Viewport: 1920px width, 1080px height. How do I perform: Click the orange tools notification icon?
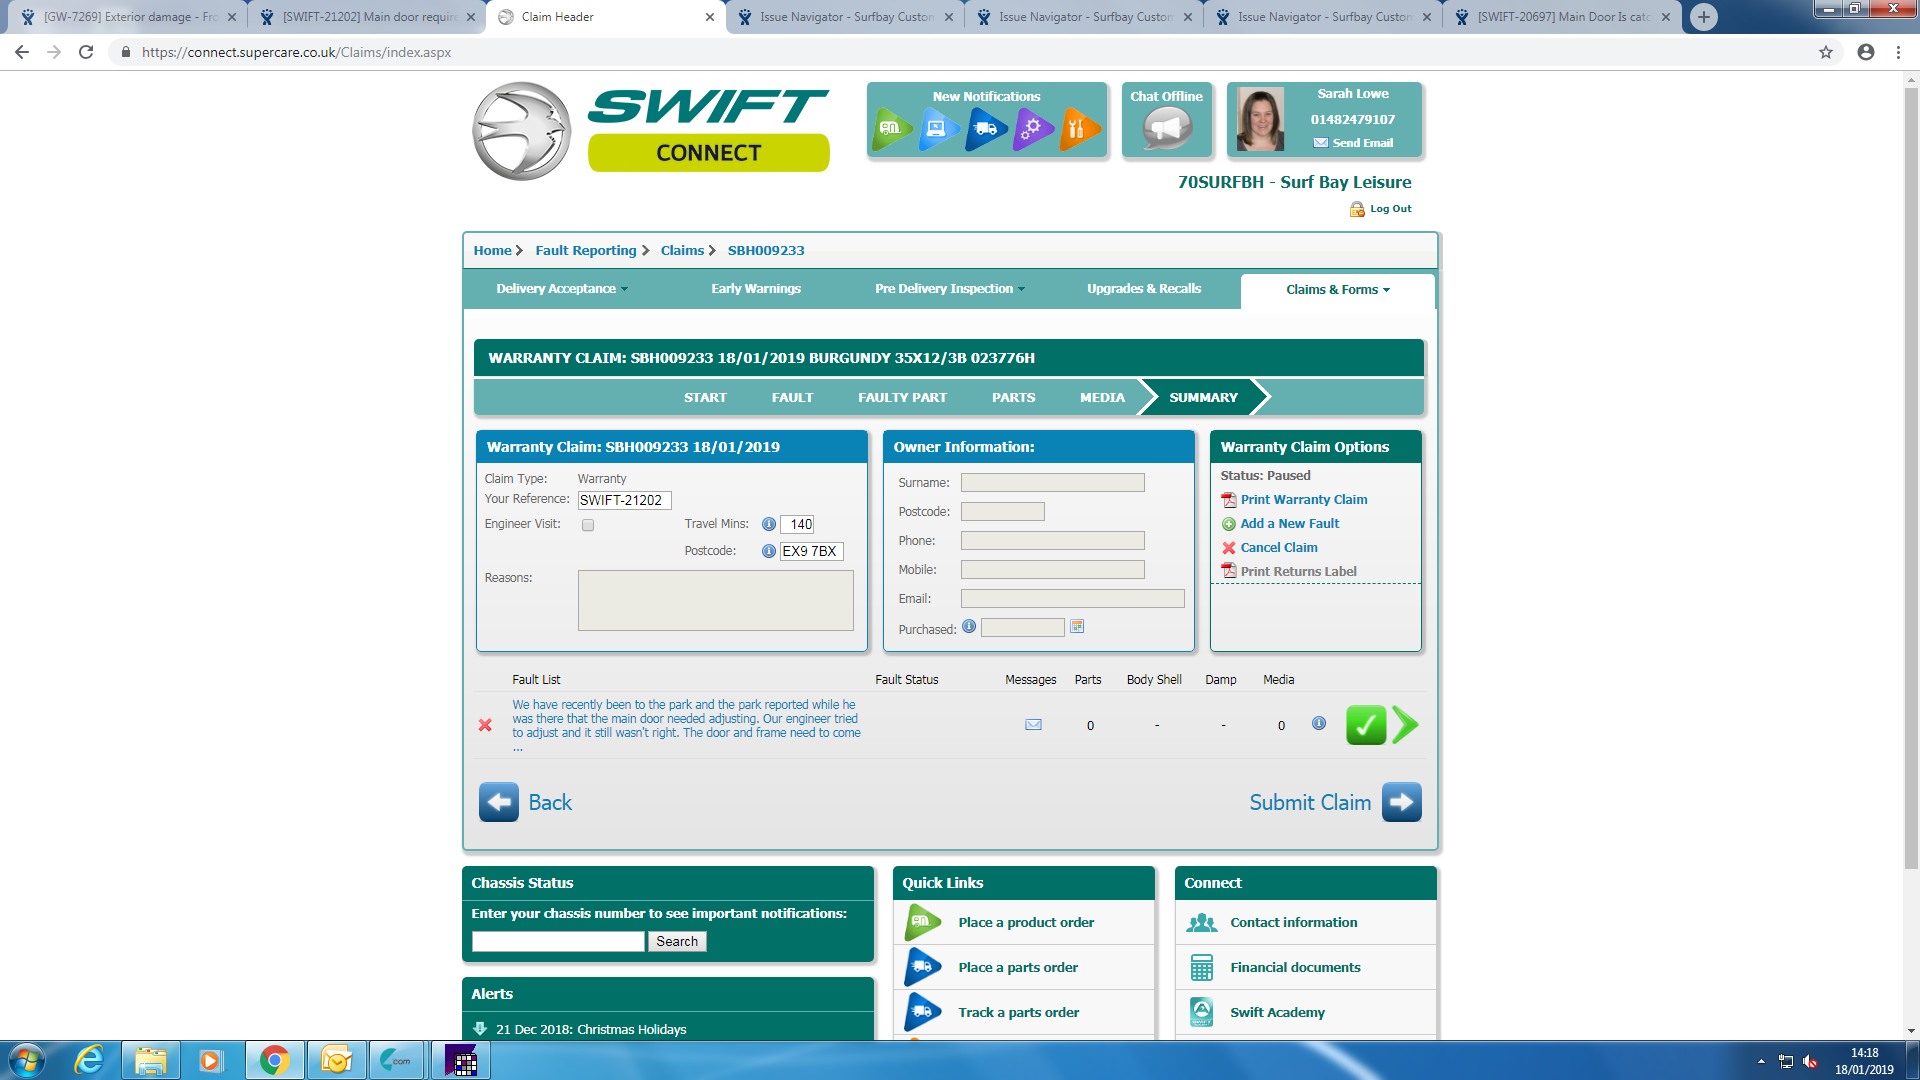(1078, 128)
